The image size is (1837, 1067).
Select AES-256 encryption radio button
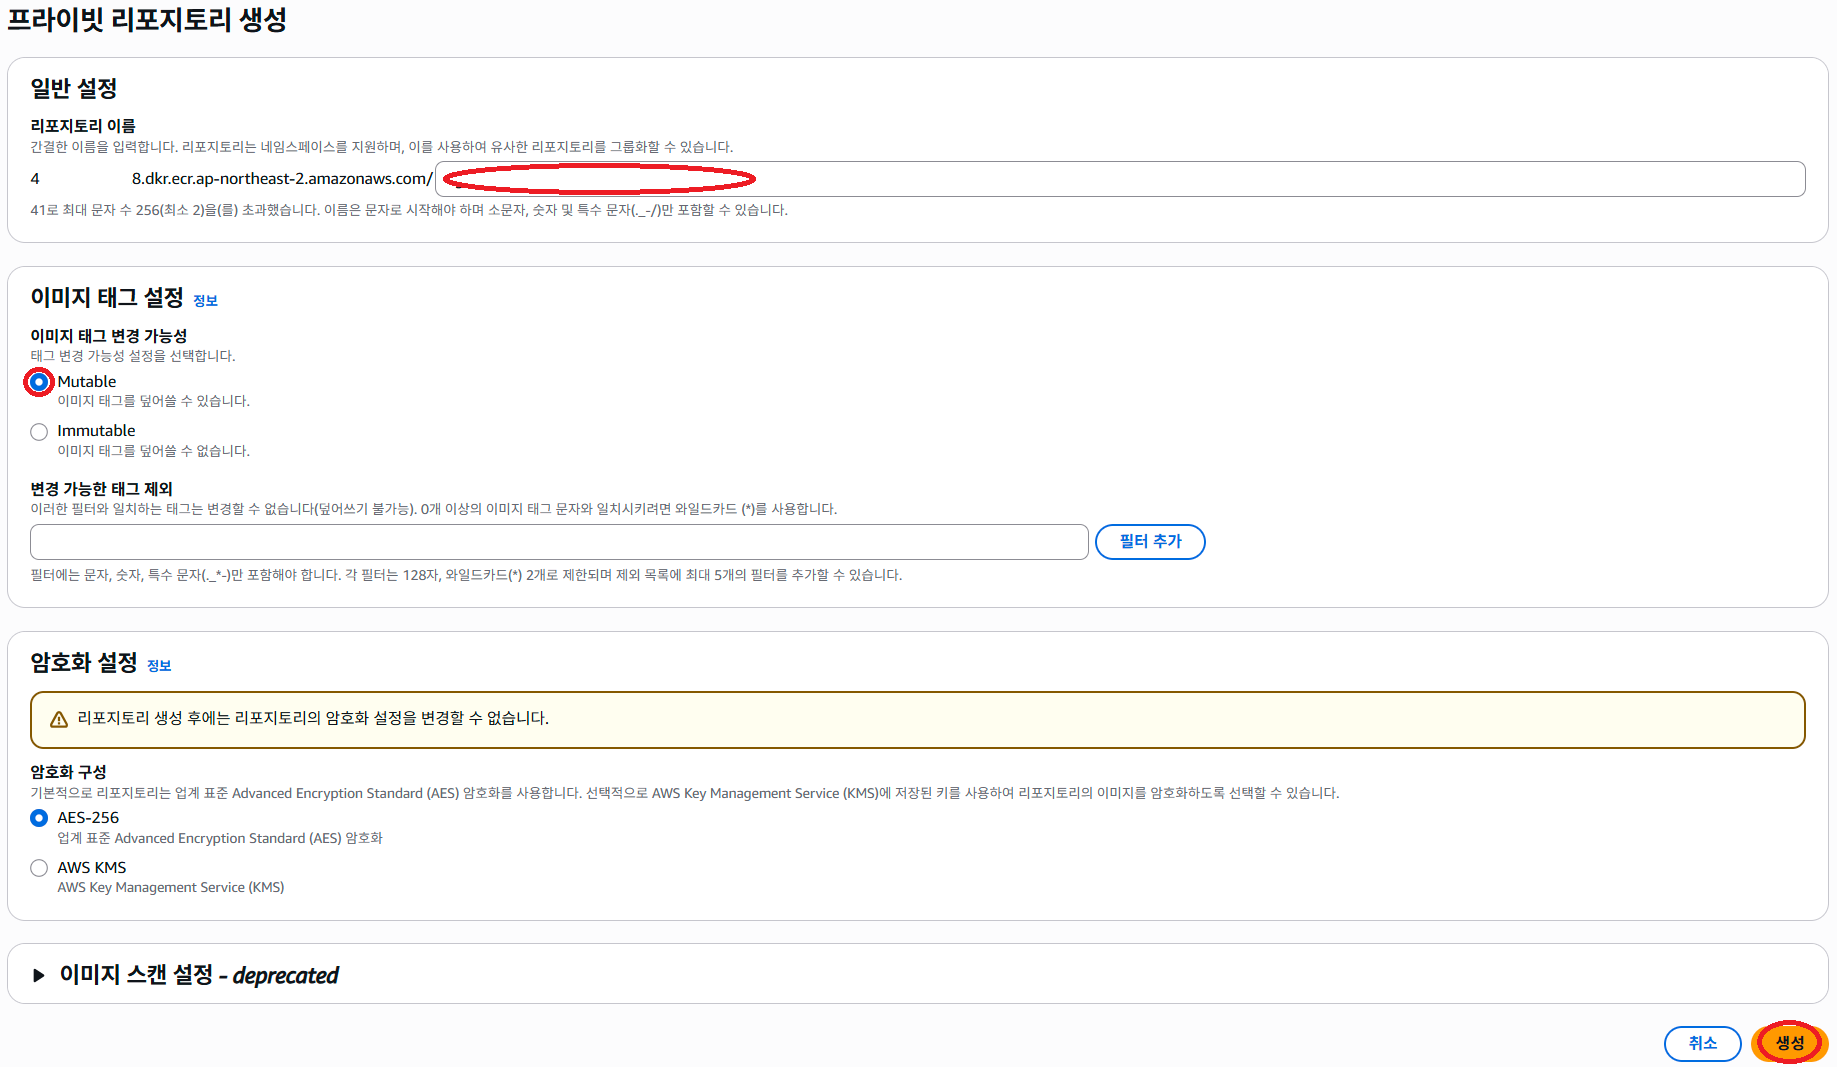click(39, 818)
